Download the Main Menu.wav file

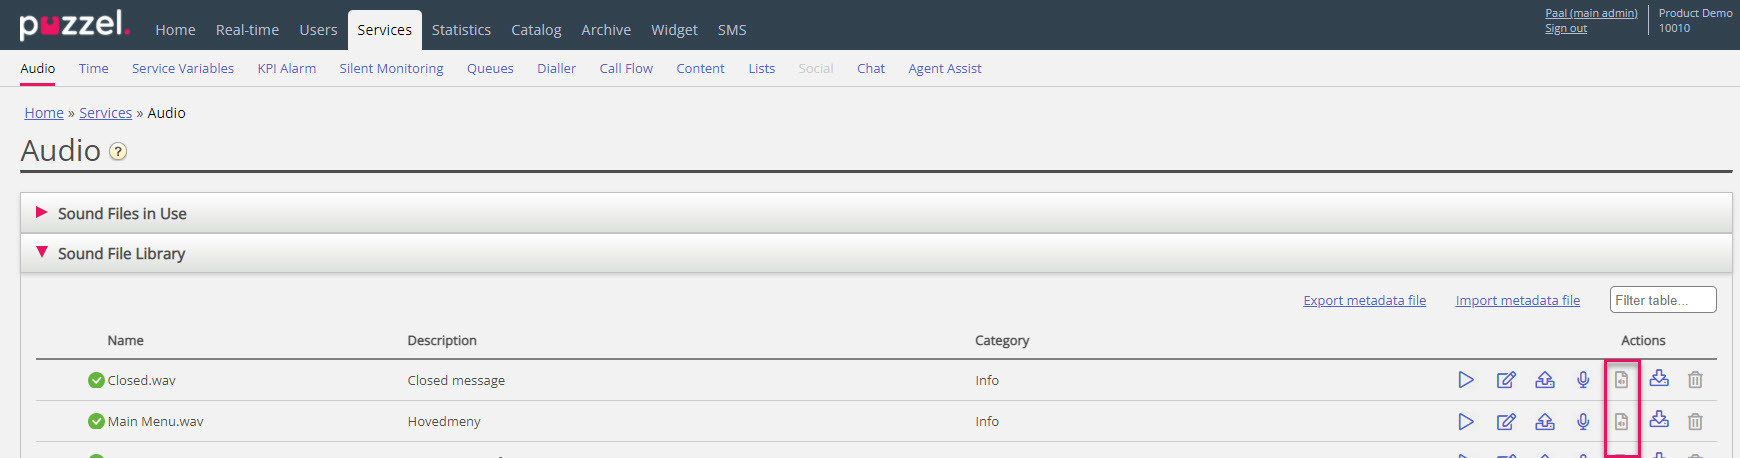point(1659,421)
